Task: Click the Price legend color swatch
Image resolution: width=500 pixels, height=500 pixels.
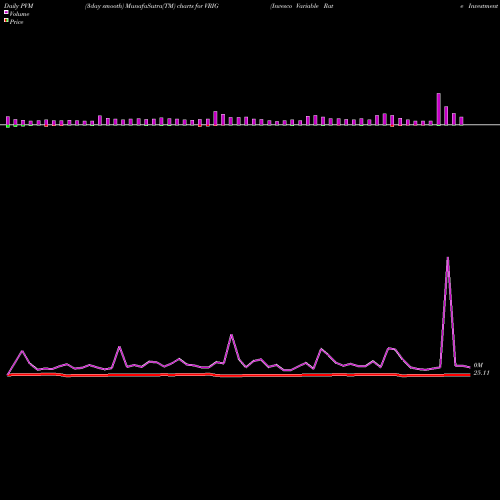Action: coord(6,20)
